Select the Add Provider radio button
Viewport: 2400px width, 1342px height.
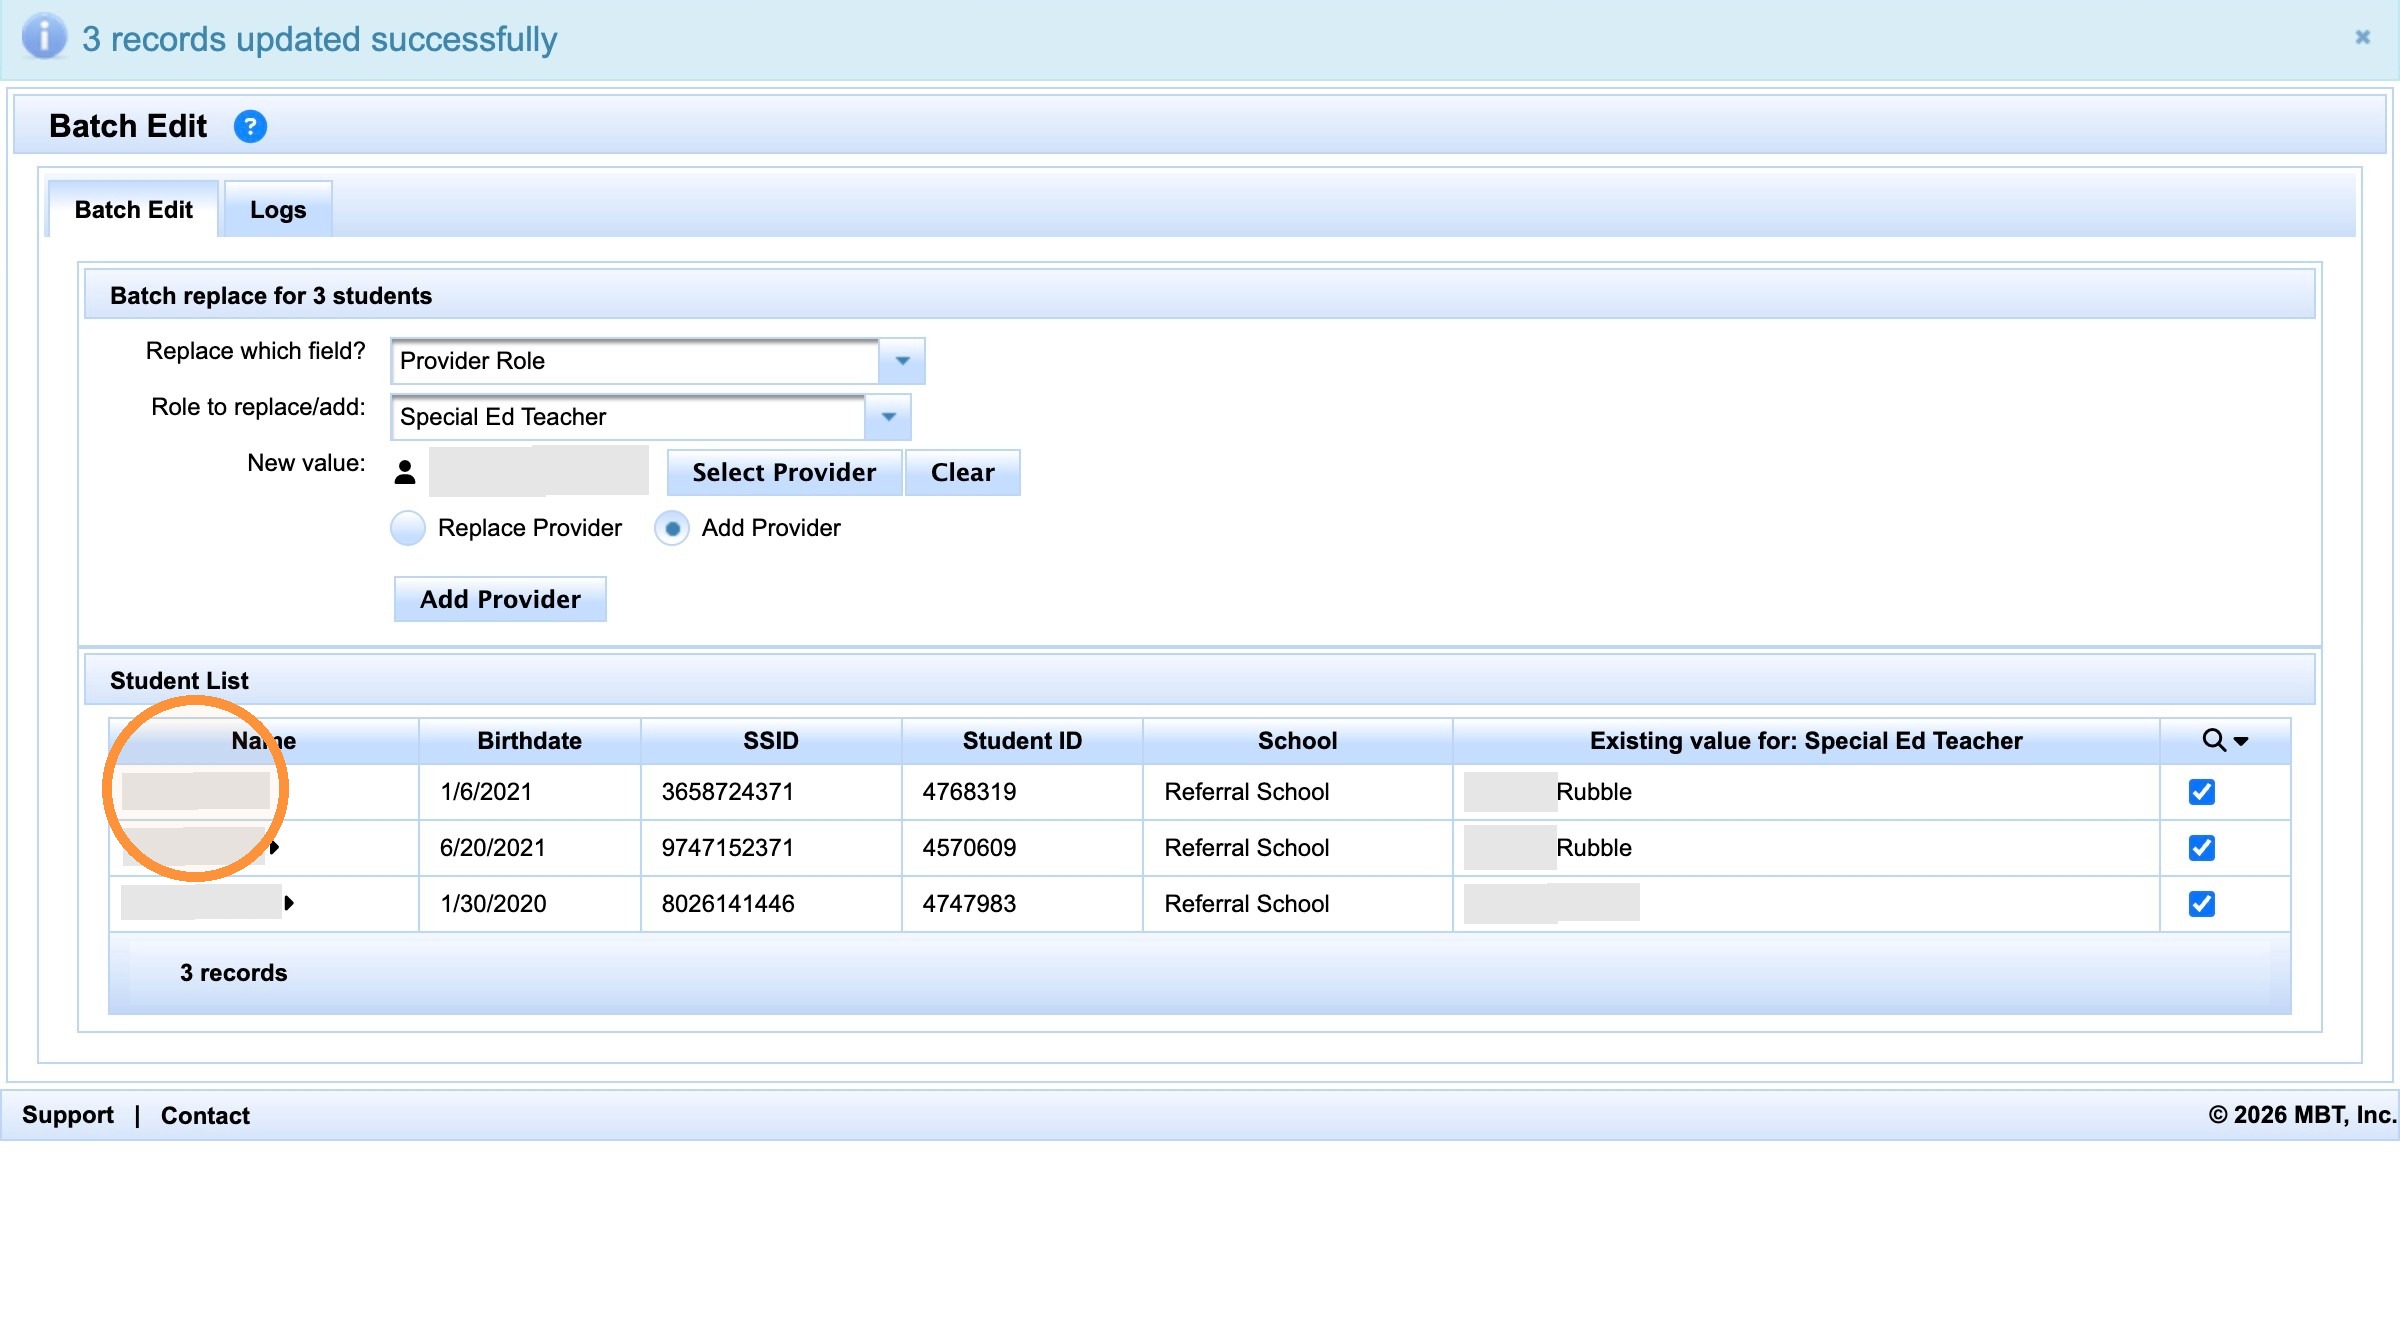tap(672, 528)
